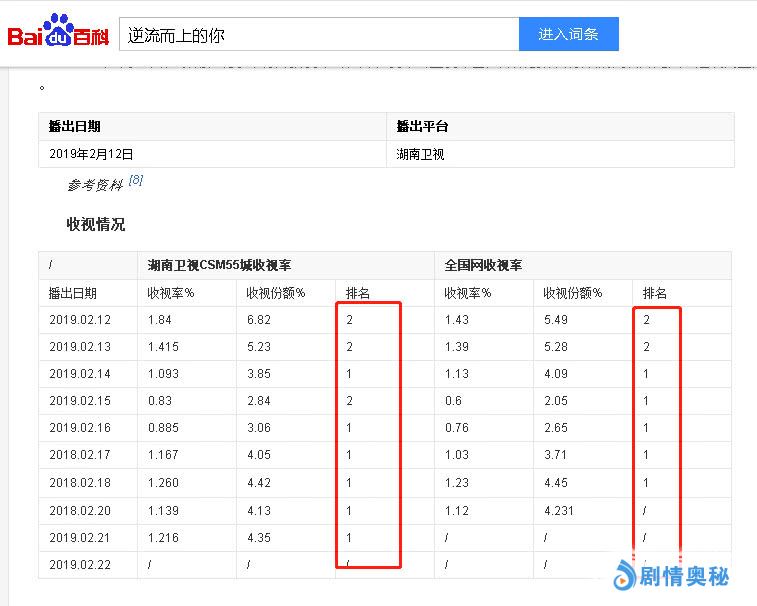
Task: Click the 收视情况 section heading
Action: tap(96, 224)
